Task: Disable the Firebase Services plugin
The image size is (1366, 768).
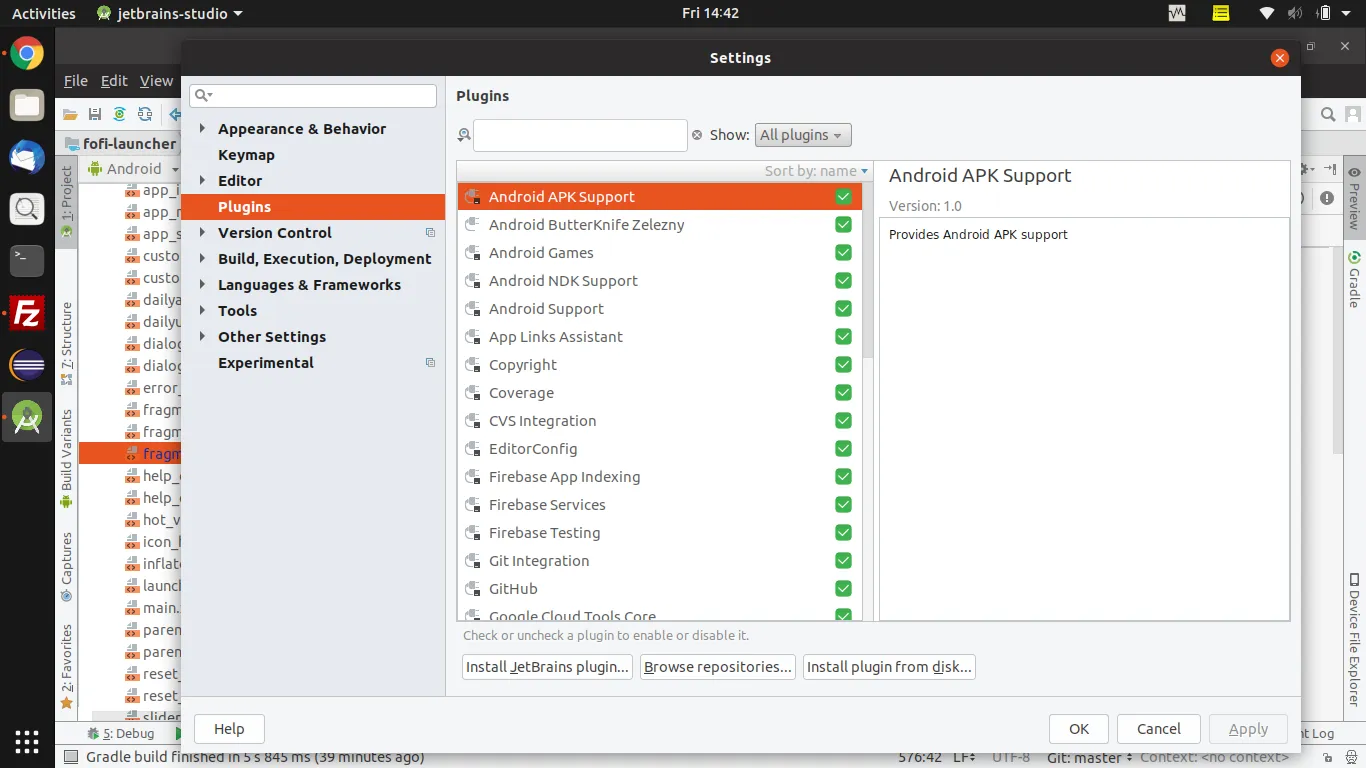Action: pos(843,505)
